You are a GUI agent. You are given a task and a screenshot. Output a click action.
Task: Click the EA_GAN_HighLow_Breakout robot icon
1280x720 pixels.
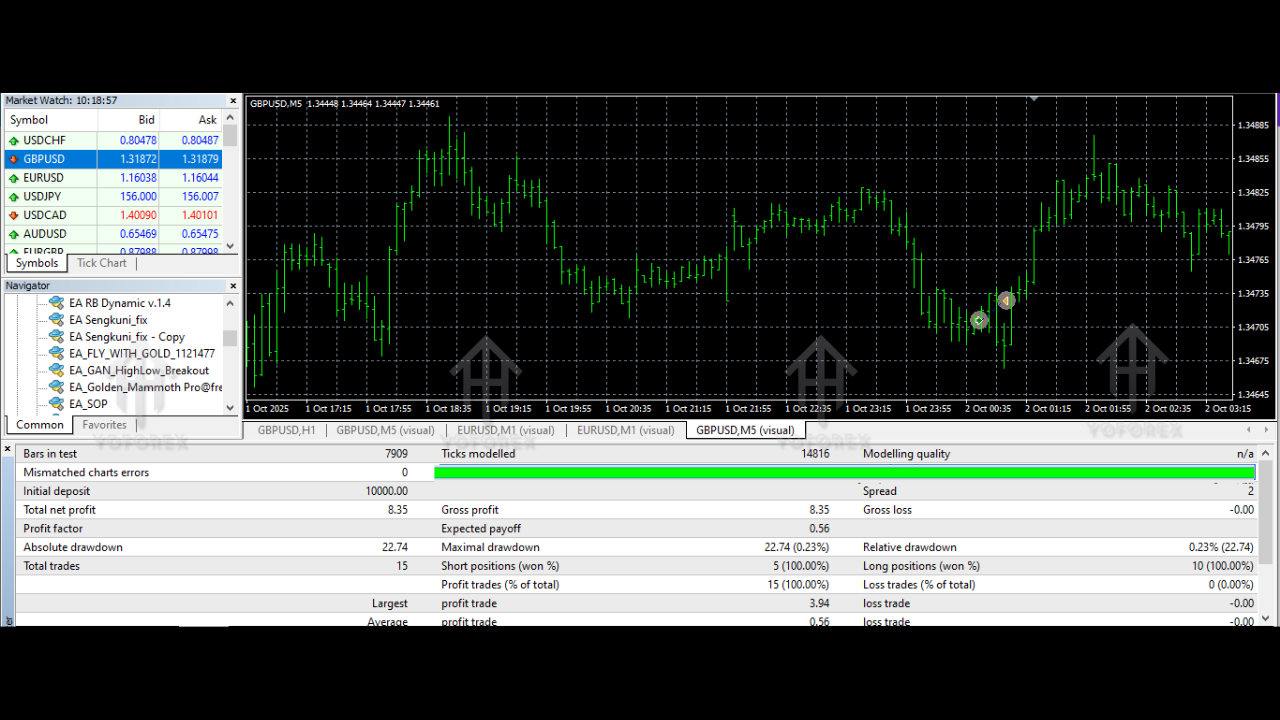pyautogui.click(x=56, y=370)
